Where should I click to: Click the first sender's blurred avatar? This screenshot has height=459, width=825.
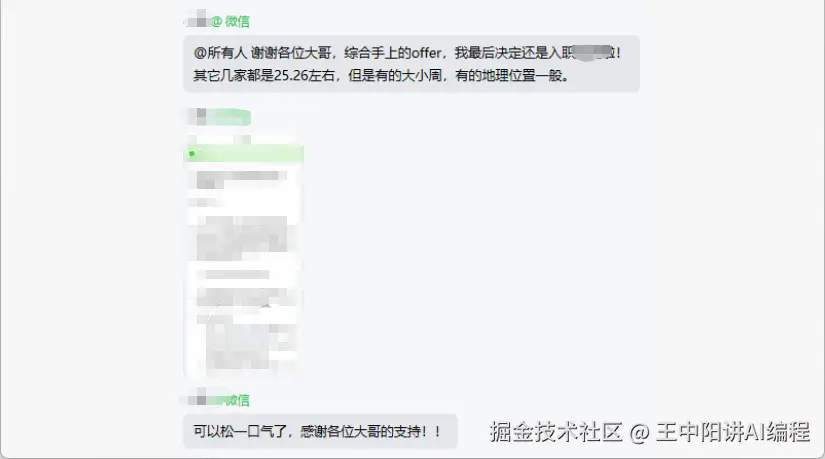198,19
